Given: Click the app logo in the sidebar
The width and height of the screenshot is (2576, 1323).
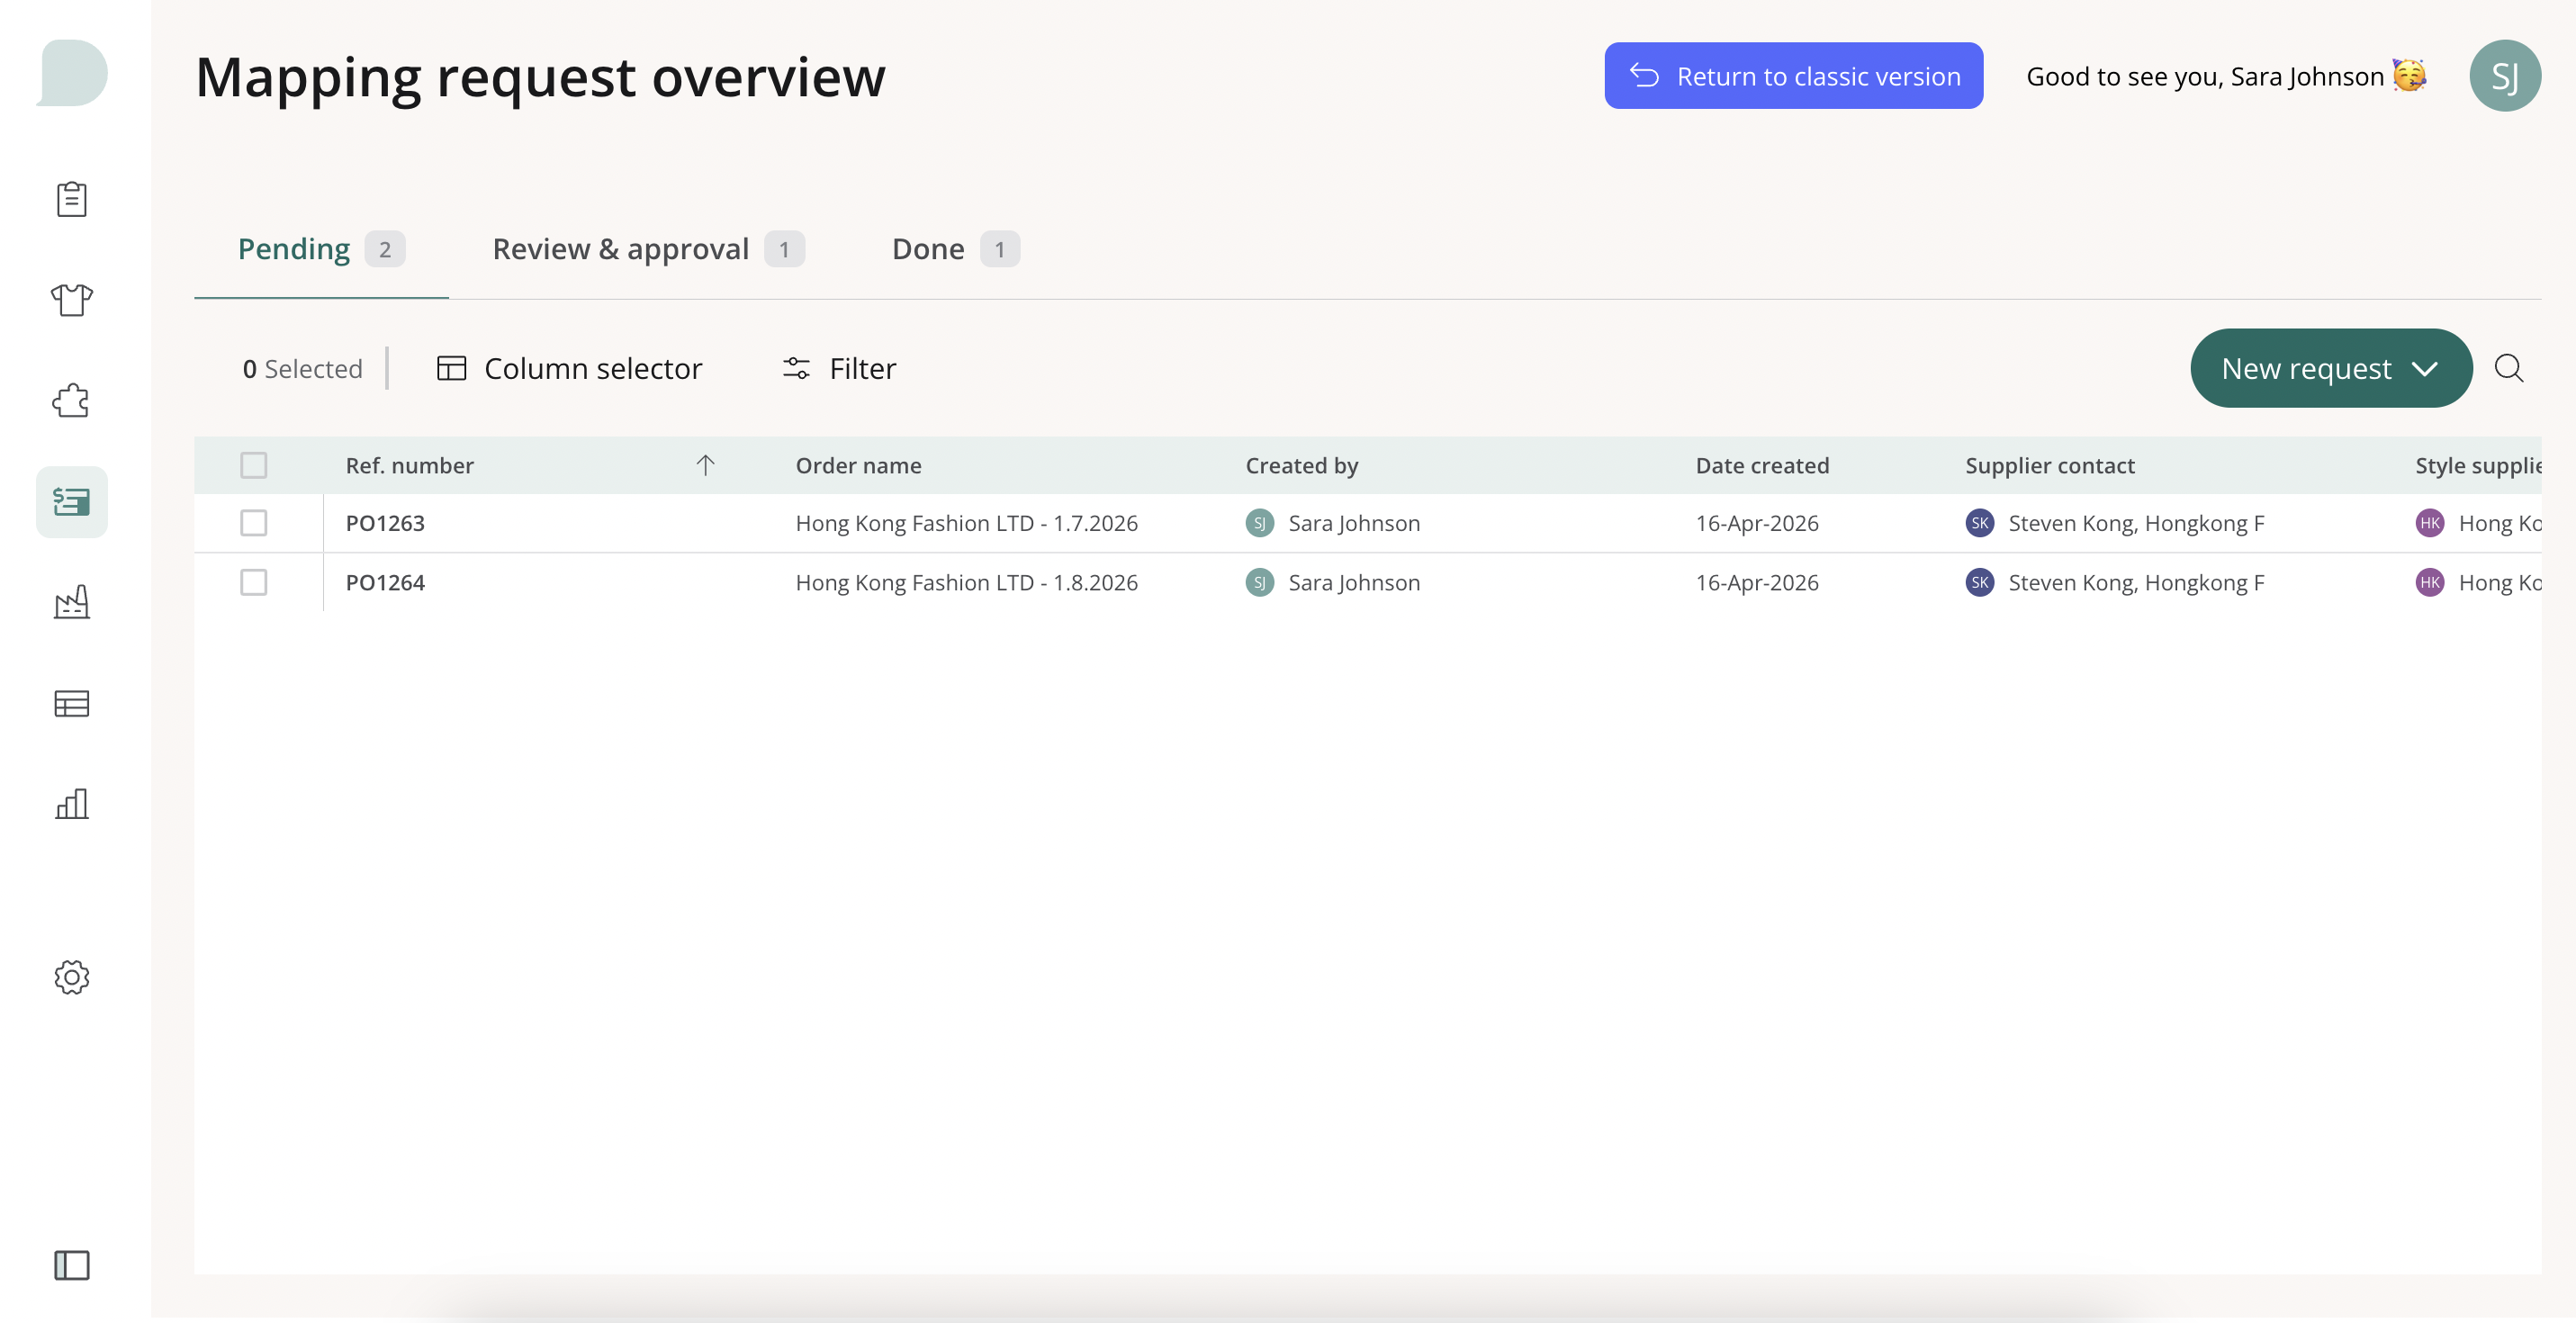Looking at the screenshot, I should pos(72,73).
